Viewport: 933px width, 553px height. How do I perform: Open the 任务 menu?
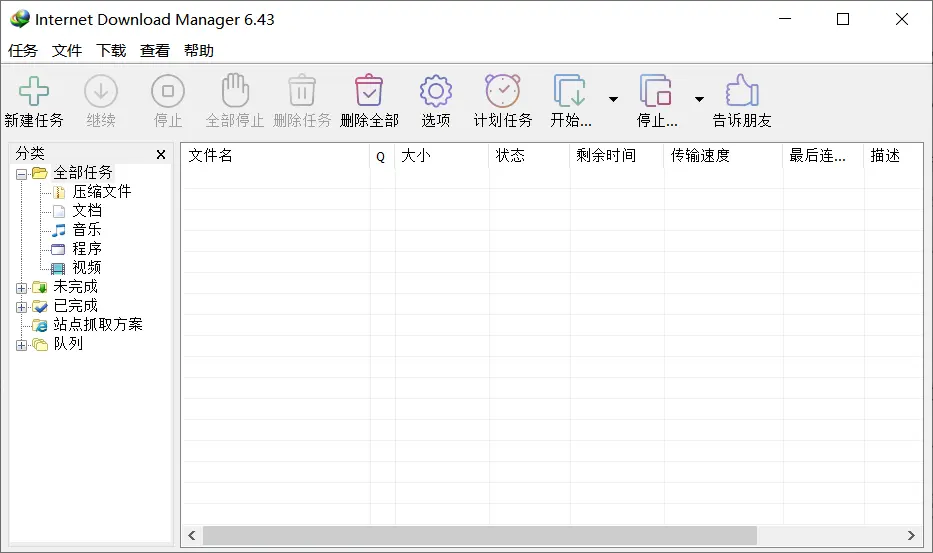click(x=23, y=51)
